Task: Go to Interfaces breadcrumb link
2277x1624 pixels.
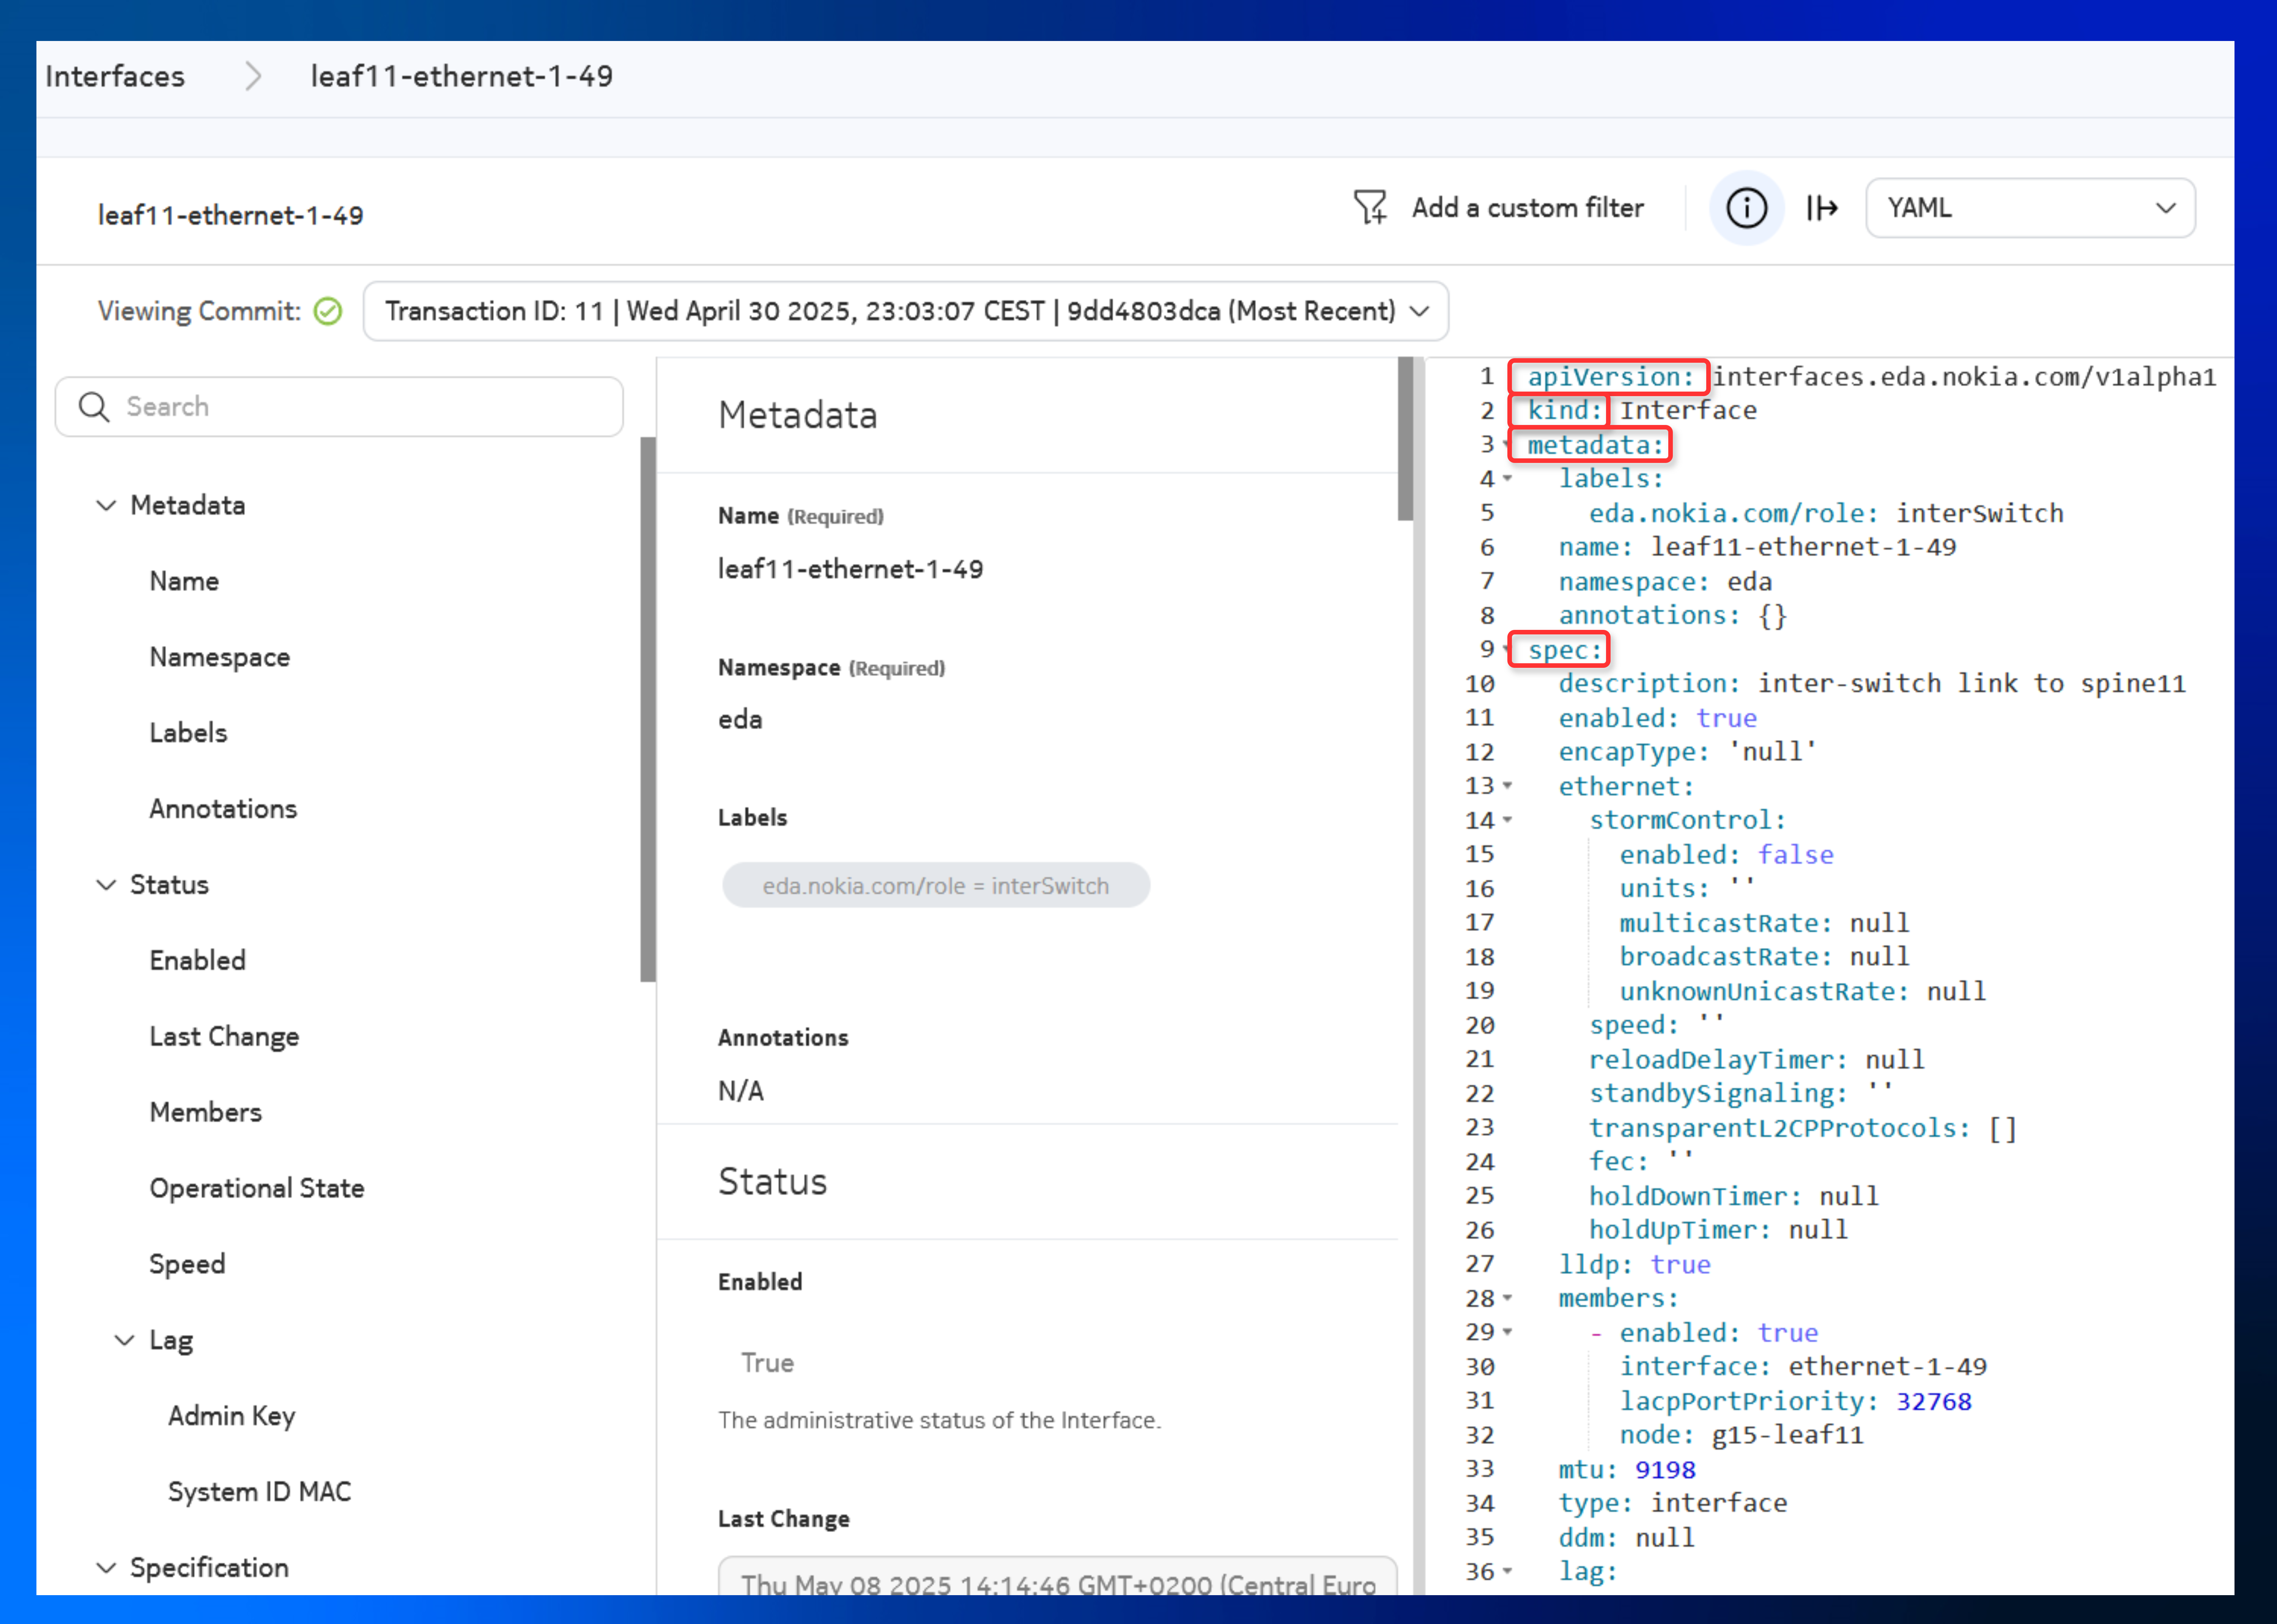Action: coord(115,76)
